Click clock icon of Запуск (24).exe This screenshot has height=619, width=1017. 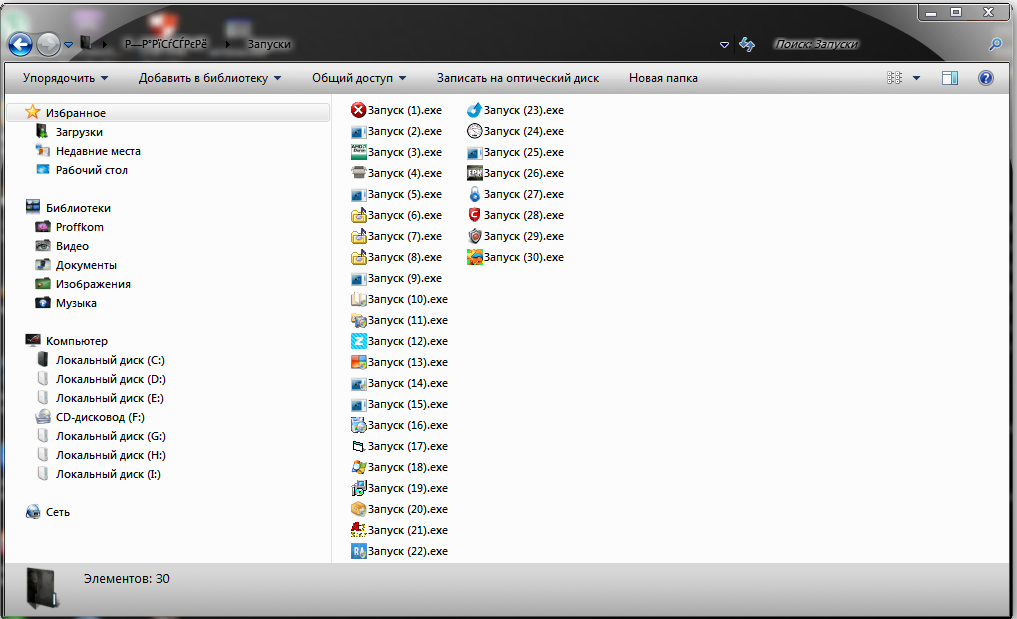tap(474, 130)
